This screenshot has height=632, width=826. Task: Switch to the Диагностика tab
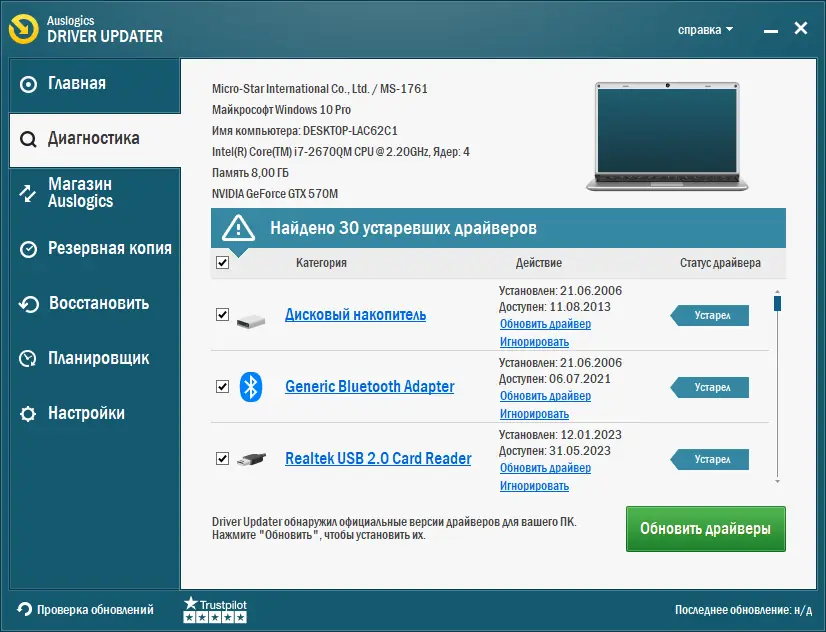tap(90, 138)
